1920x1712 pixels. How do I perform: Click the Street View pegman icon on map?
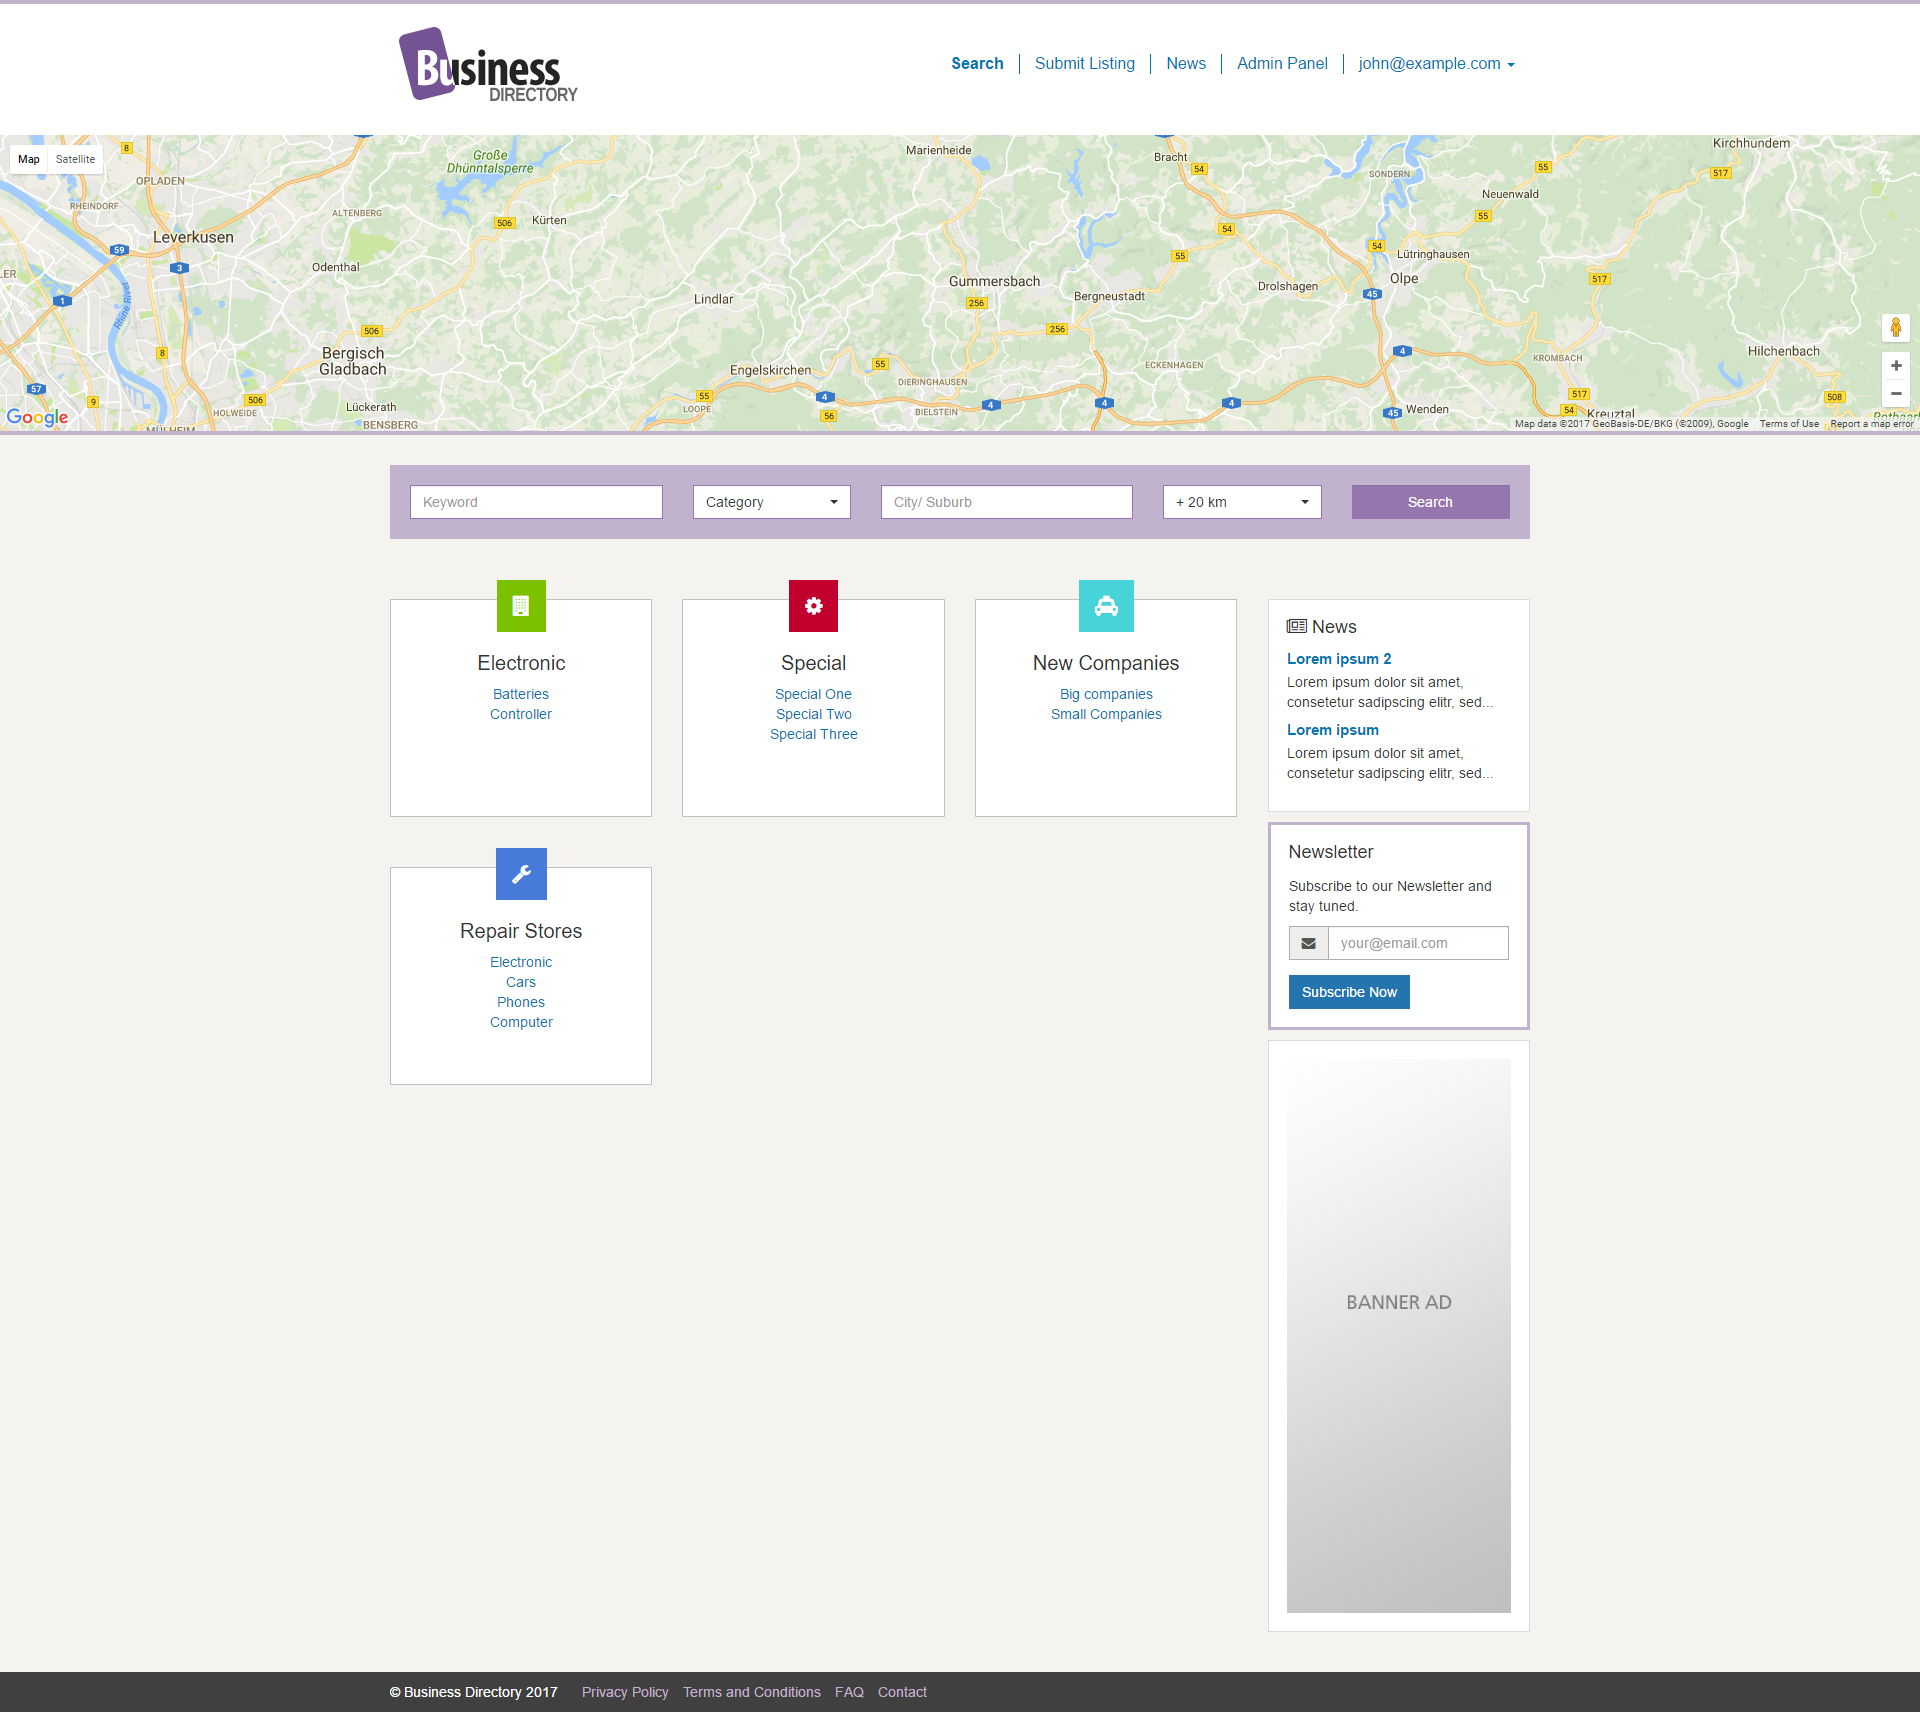click(x=1895, y=327)
